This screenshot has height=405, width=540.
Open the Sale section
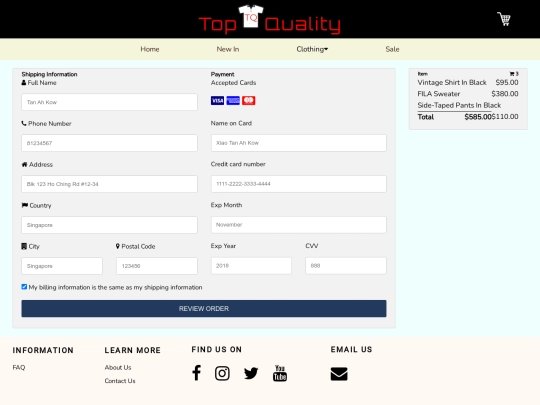(392, 49)
